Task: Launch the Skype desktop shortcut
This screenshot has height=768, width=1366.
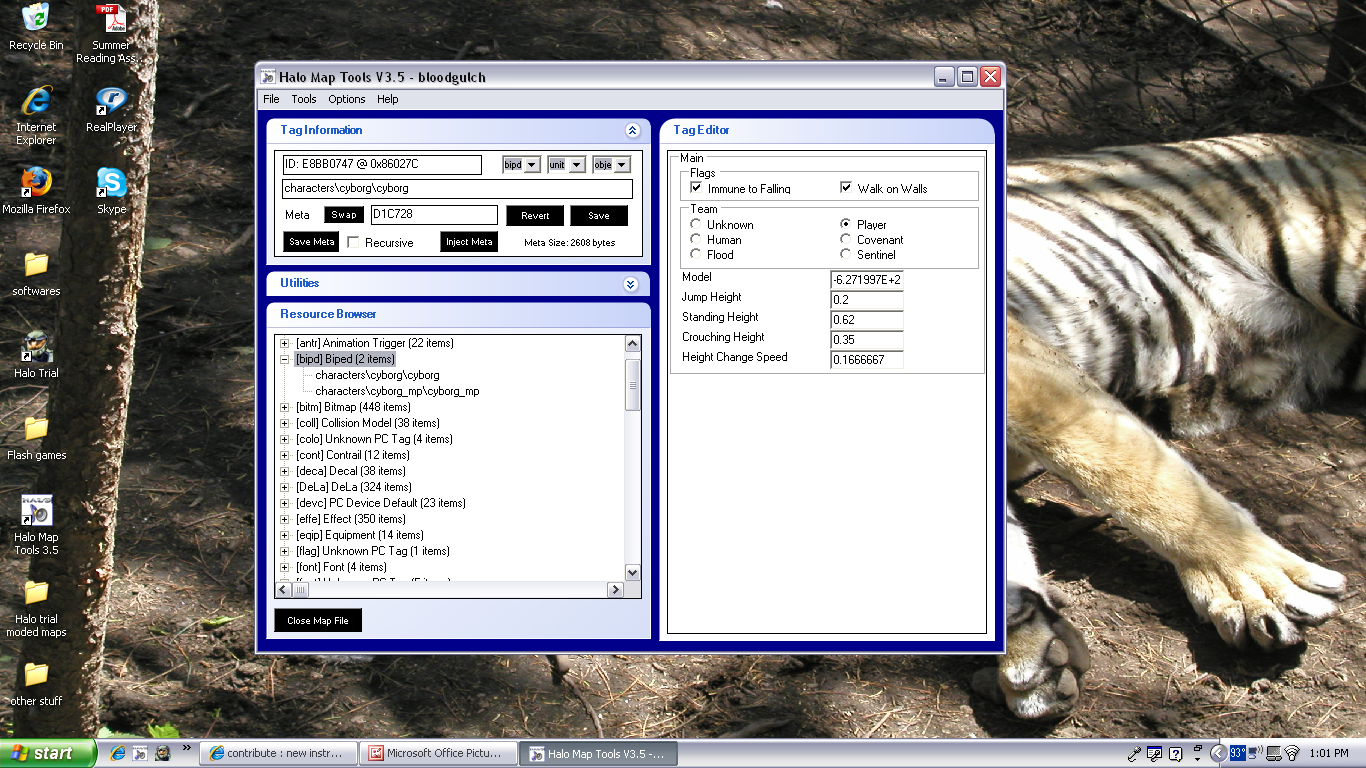Action: (x=111, y=191)
